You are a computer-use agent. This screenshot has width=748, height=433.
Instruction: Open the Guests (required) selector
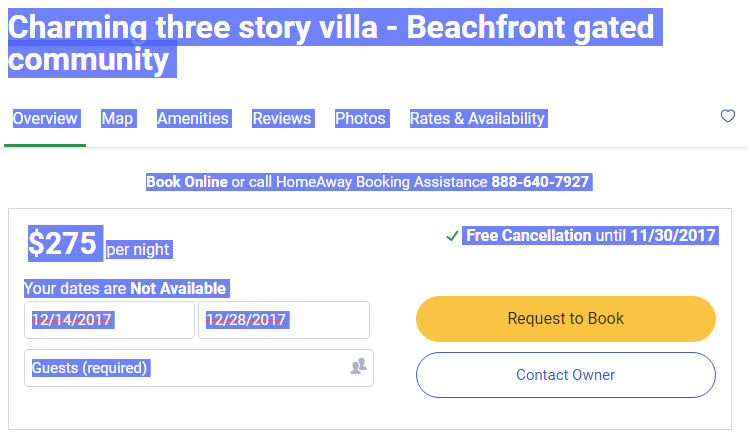pos(199,368)
